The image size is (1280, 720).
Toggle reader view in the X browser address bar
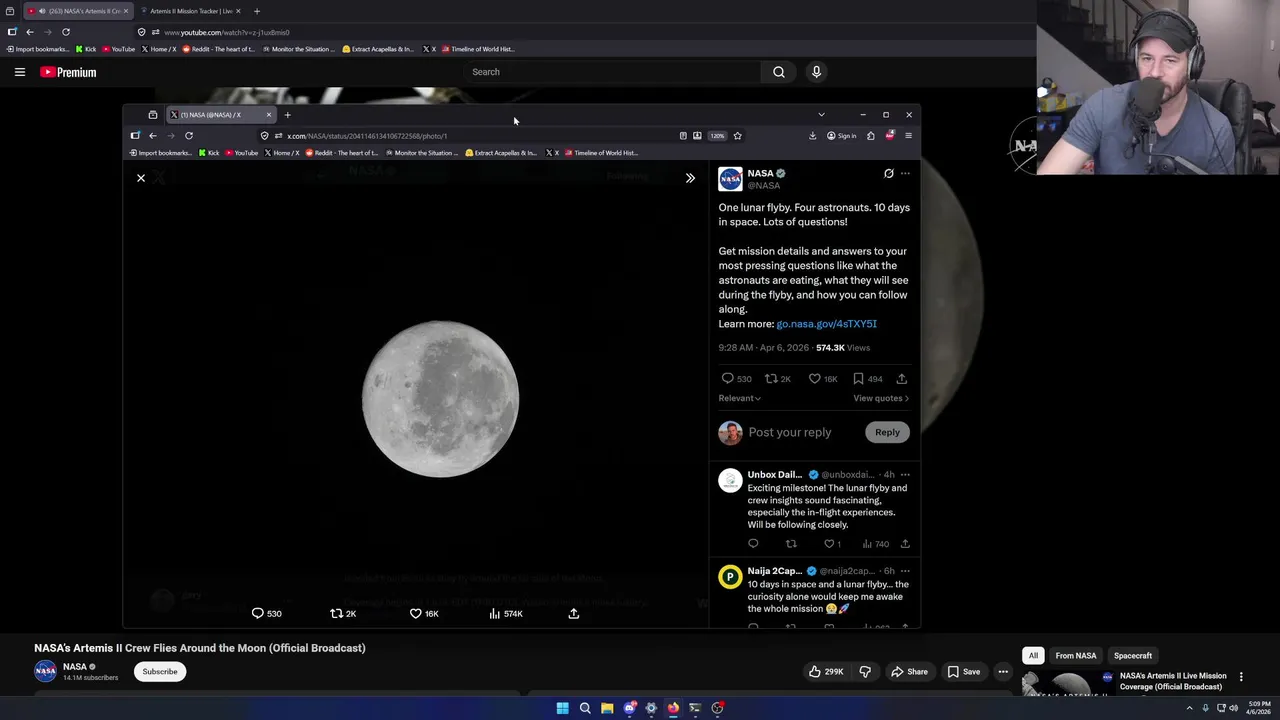683,136
